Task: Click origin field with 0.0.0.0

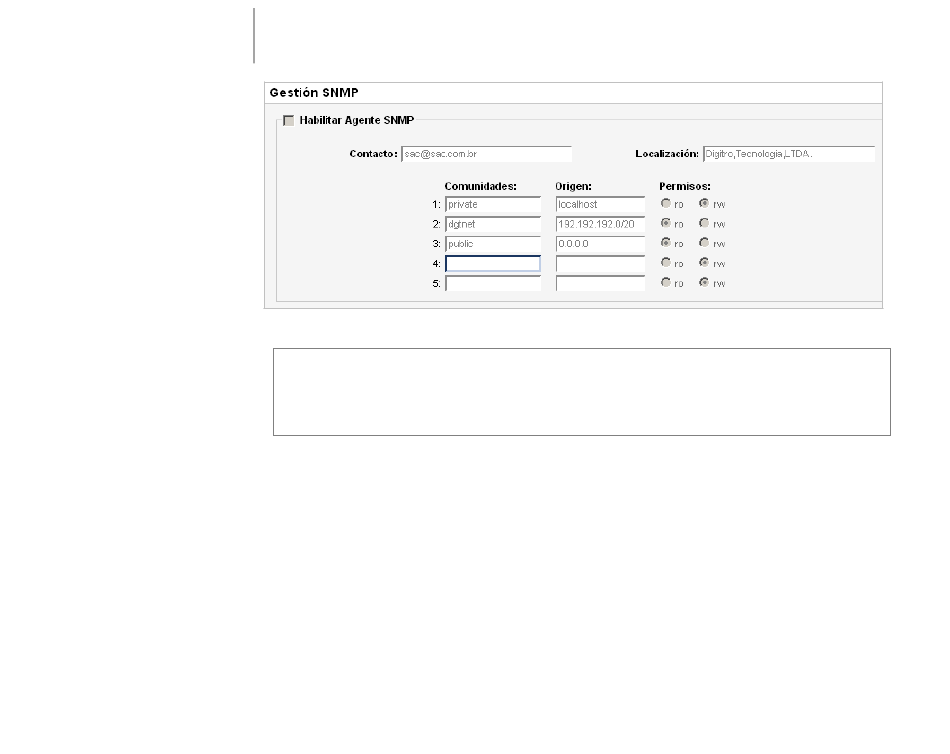Action: pos(600,244)
